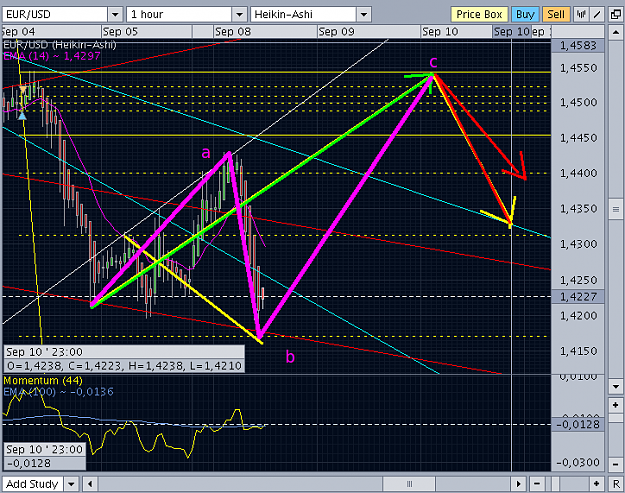Click bottom zoom in plus button
This screenshot has width=625, height=493.
pyautogui.click(x=596, y=484)
